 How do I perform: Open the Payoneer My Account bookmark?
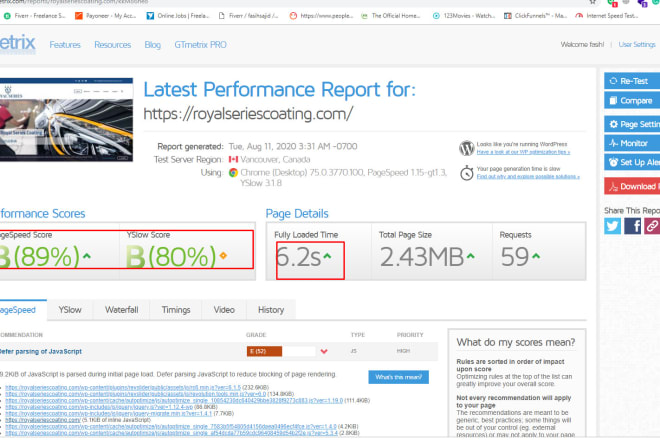coord(105,16)
